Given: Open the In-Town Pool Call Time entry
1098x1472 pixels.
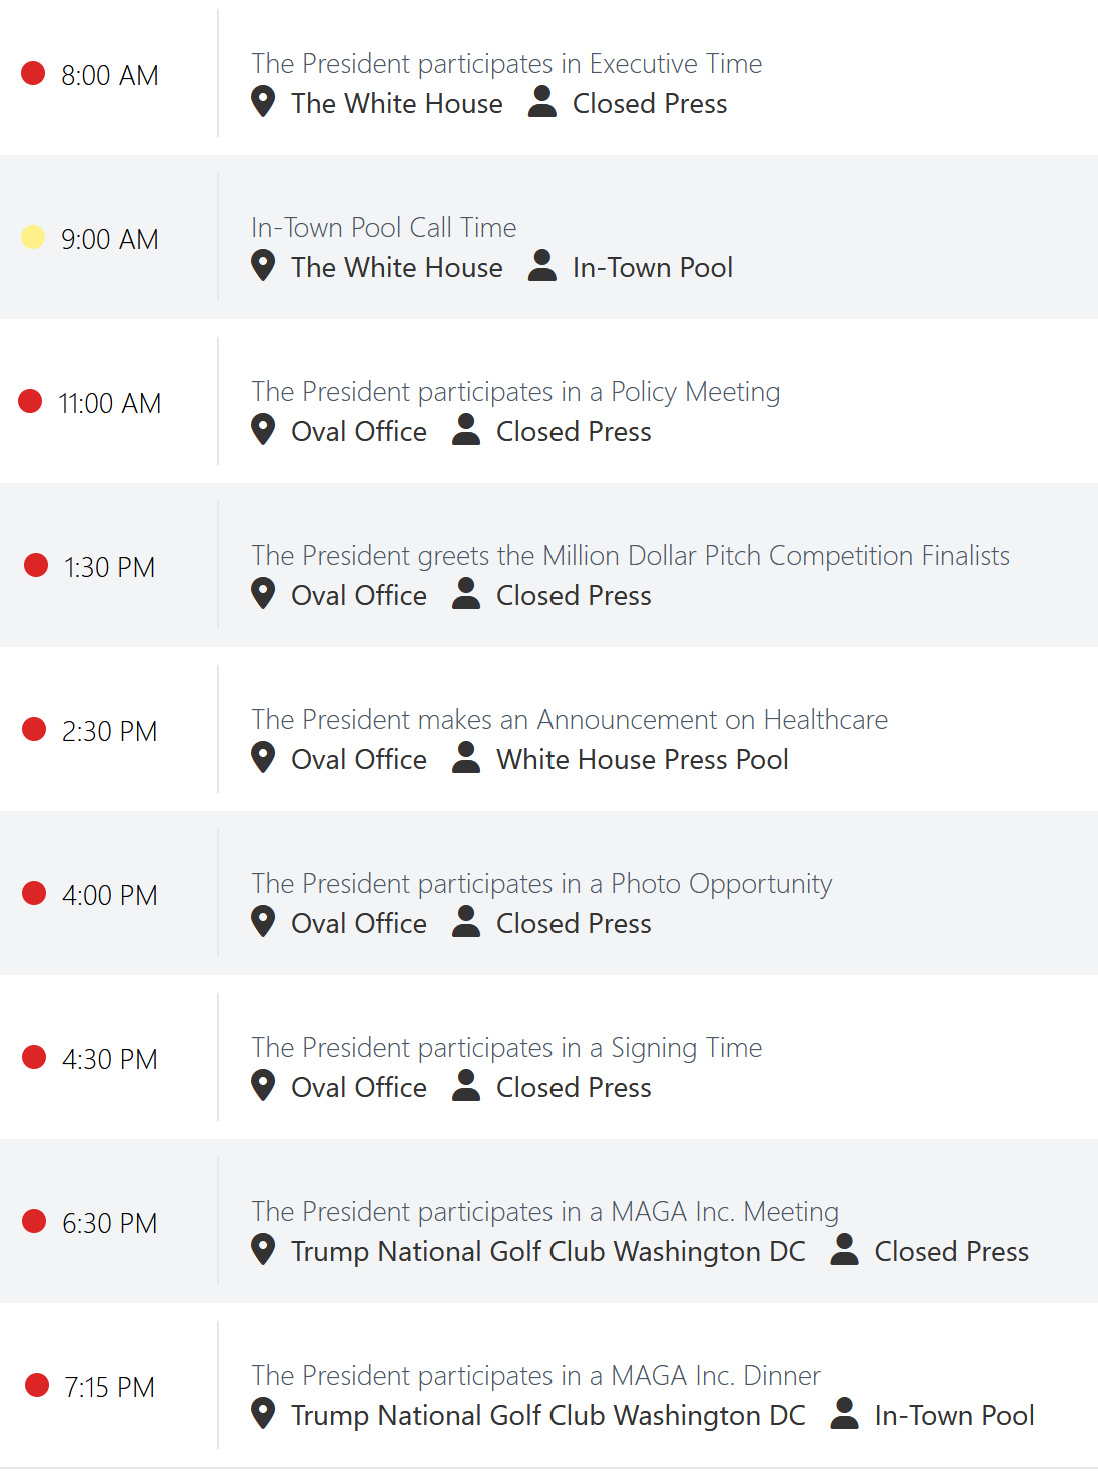Looking at the screenshot, I should (384, 228).
